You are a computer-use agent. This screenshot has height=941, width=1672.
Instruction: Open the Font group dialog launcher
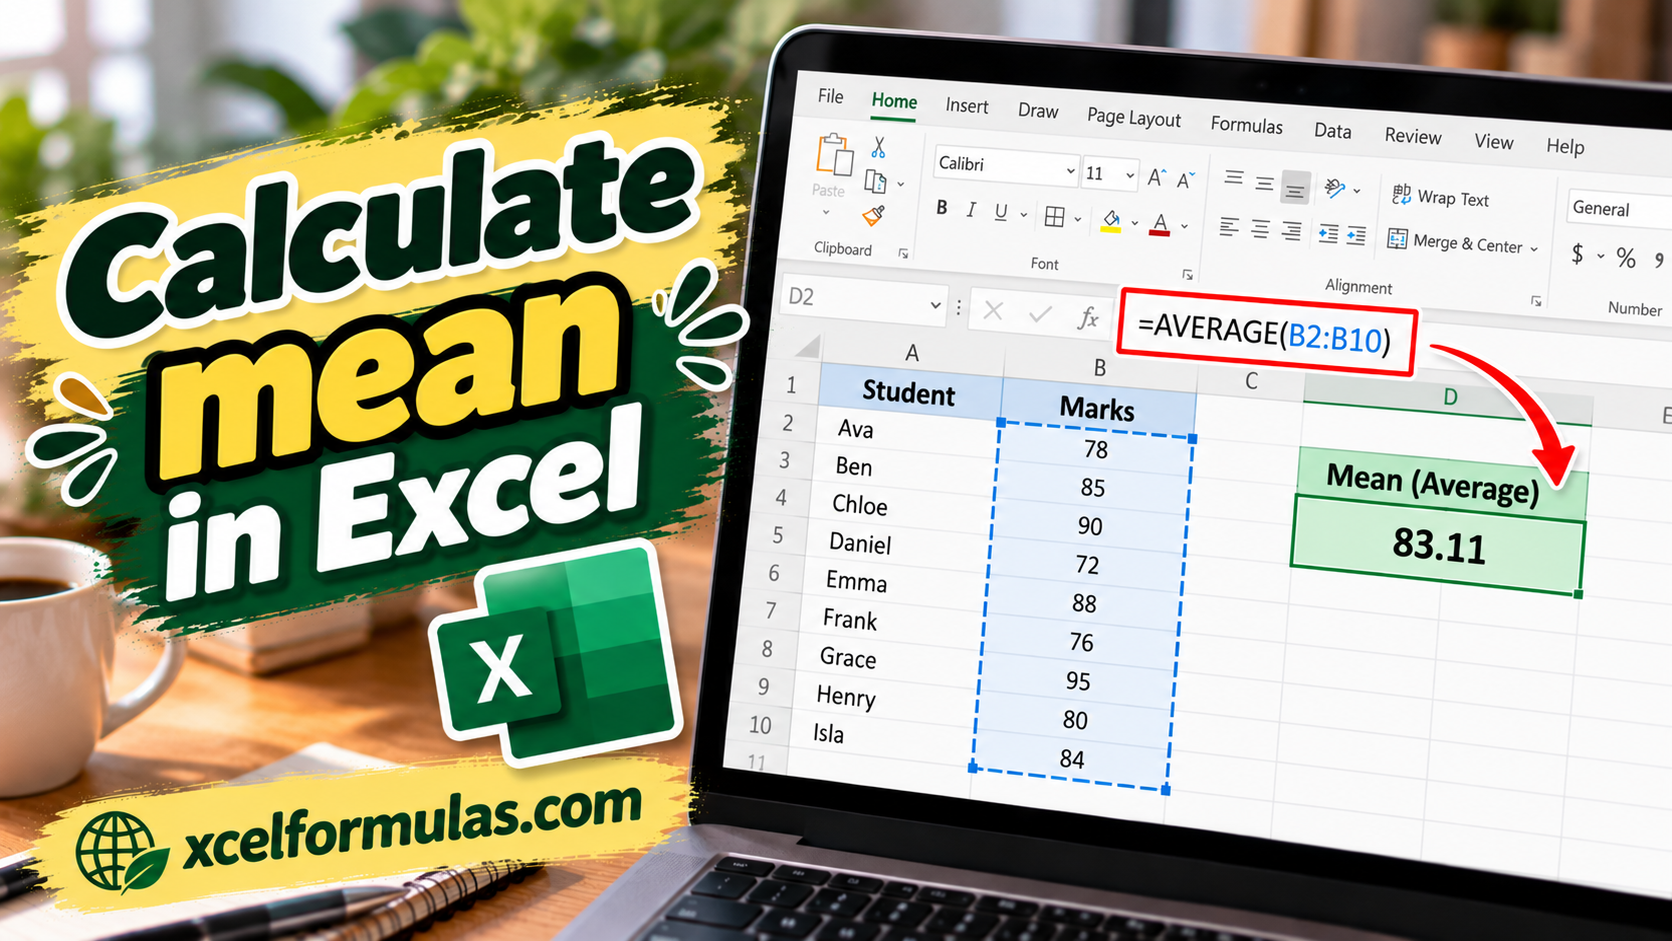pyautogui.click(x=1188, y=274)
